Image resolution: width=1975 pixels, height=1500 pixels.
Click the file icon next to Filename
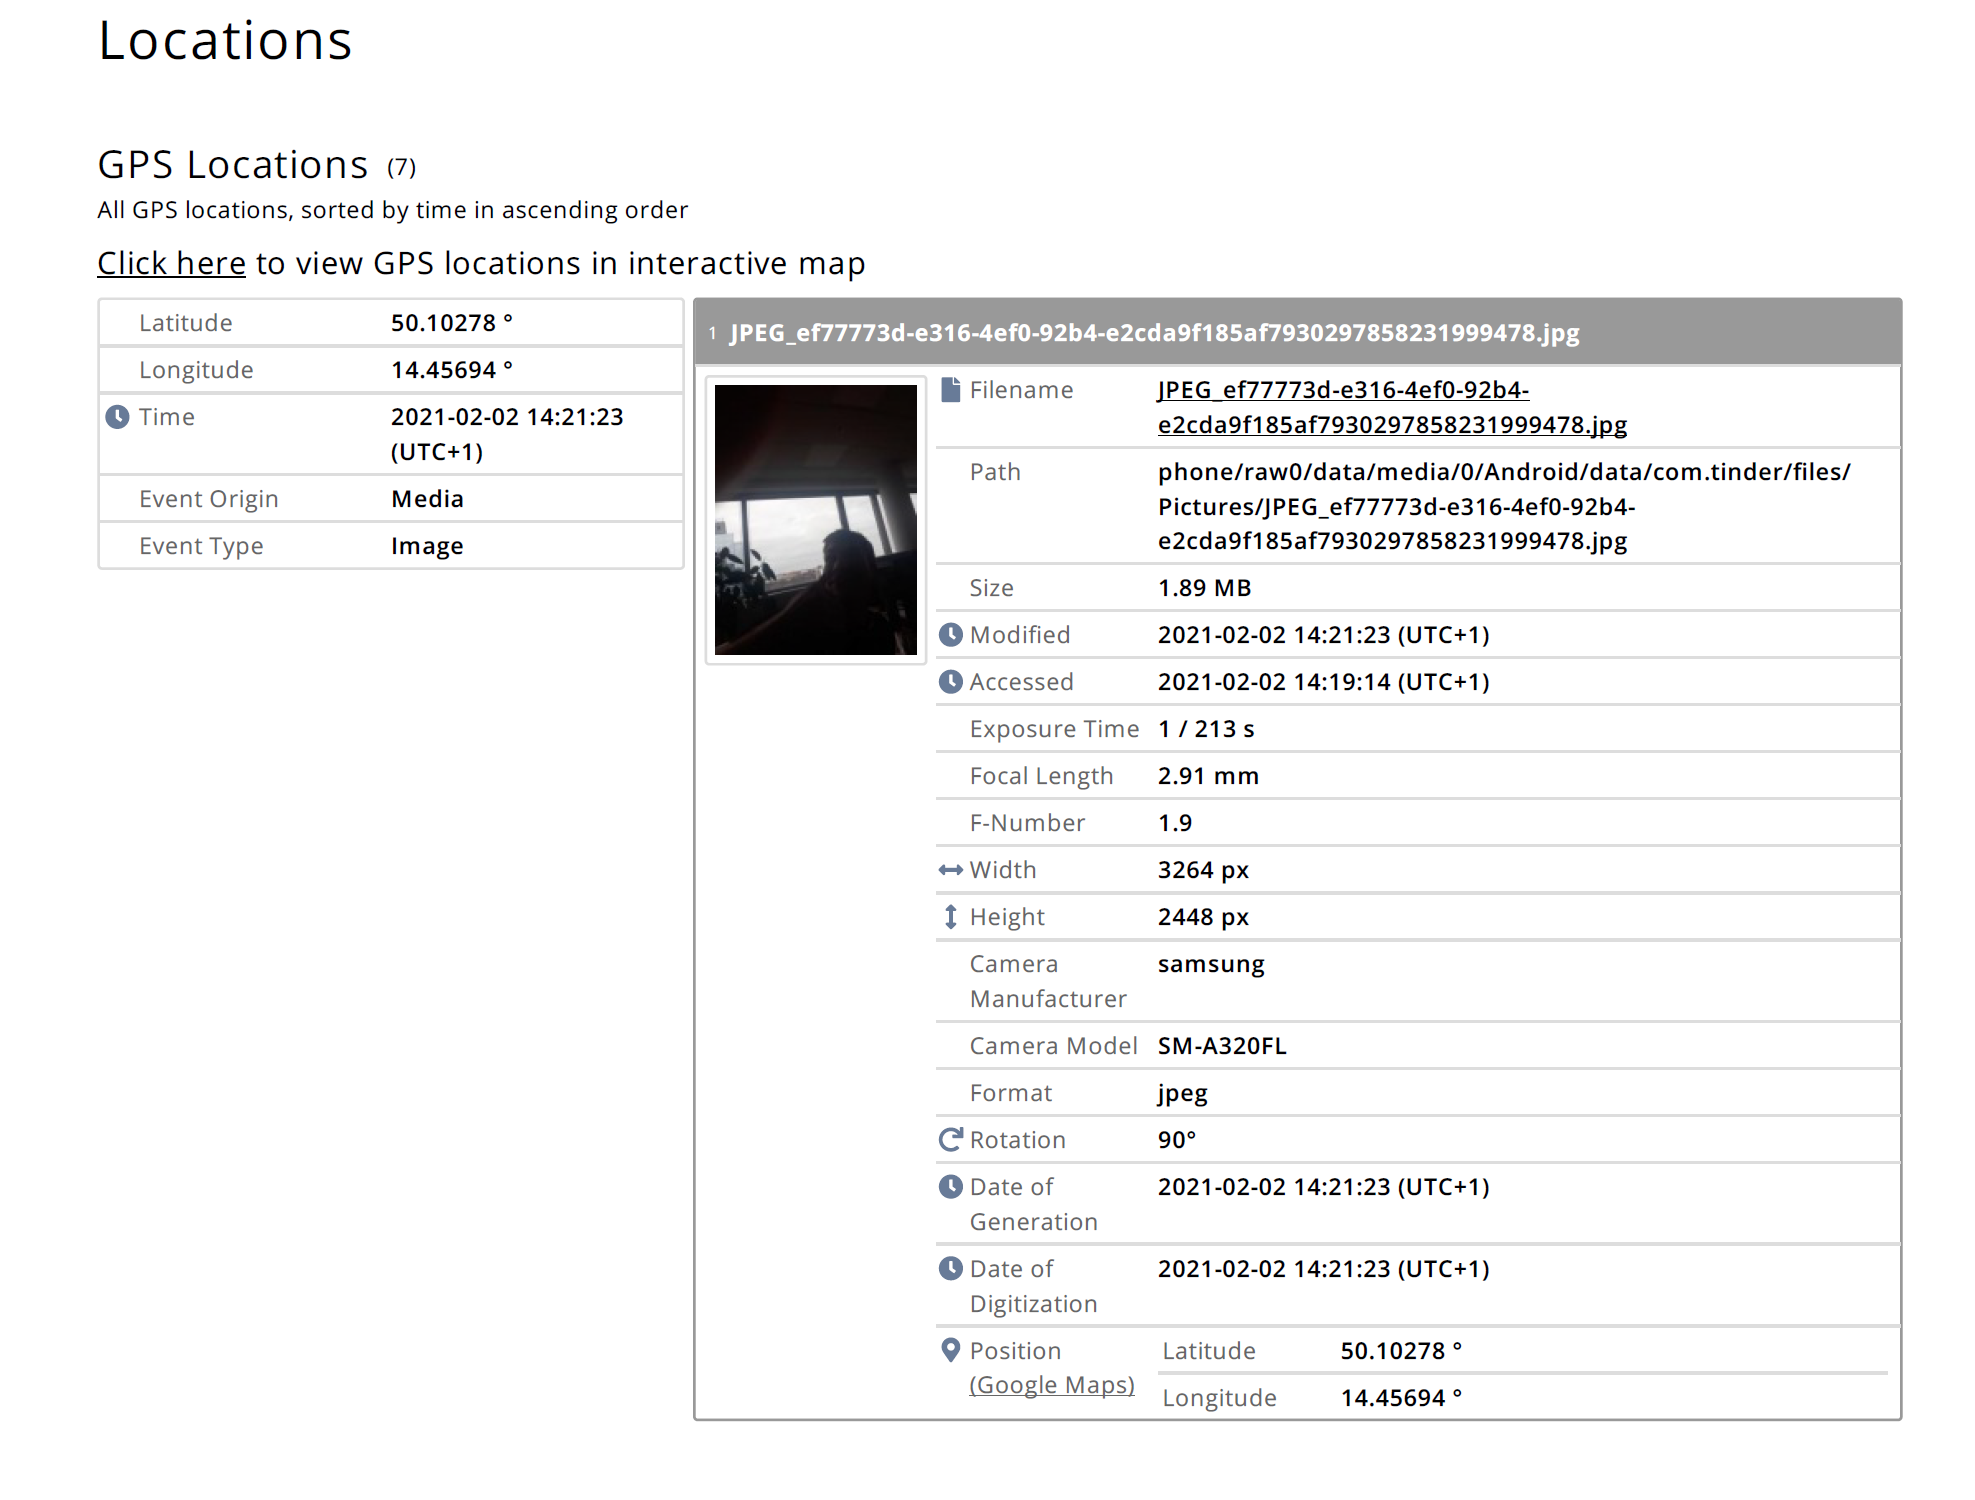point(951,390)
